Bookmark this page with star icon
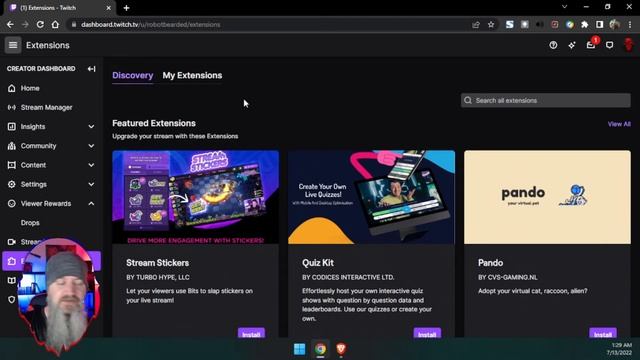 (x=491, y=24)
